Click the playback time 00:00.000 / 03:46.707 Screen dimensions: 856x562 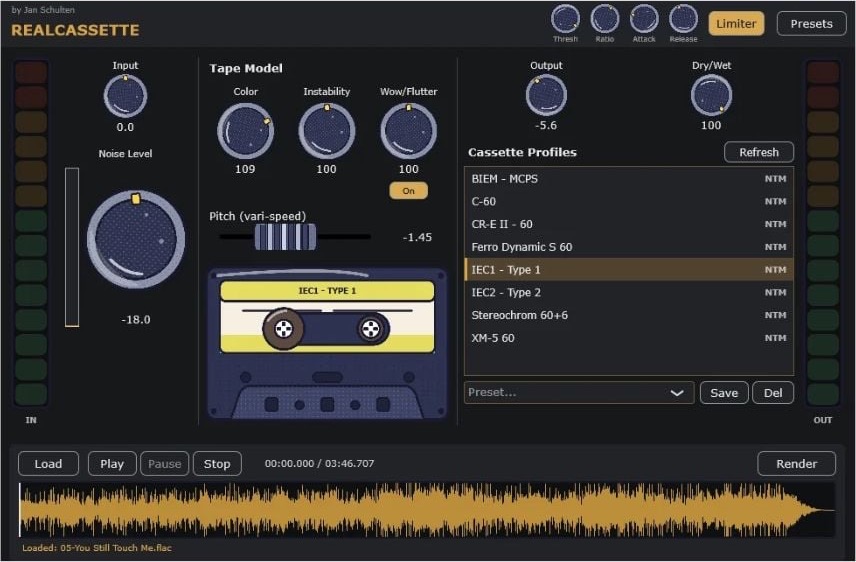(319, 464)
